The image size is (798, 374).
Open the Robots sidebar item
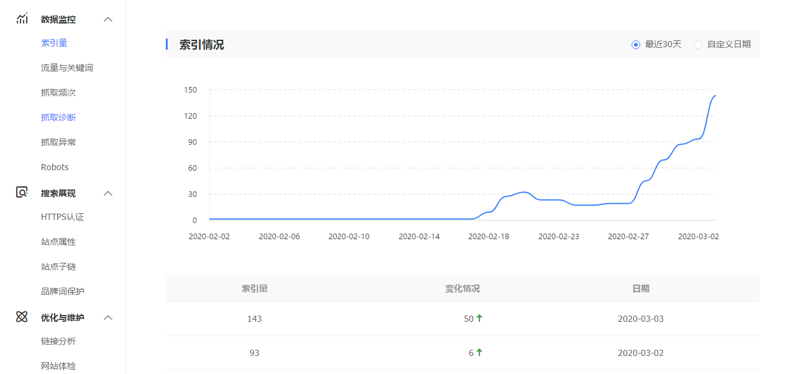[54, 167]
